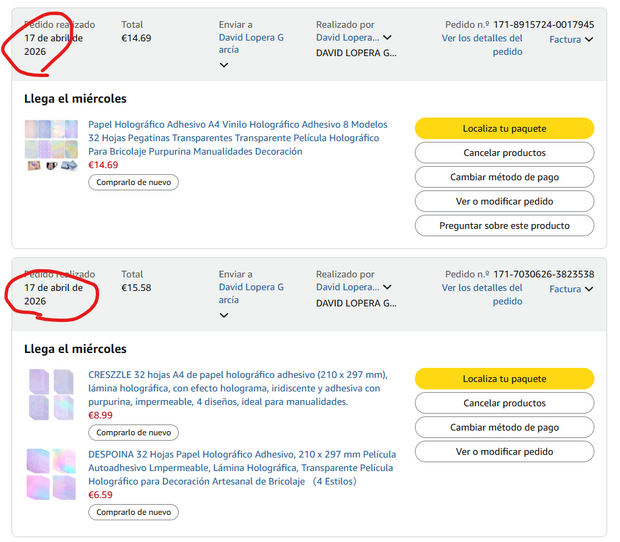Screen dimensions: 620x542
Task: Click Preguntar sobre este producto button
Action: (x=504, y=226)
